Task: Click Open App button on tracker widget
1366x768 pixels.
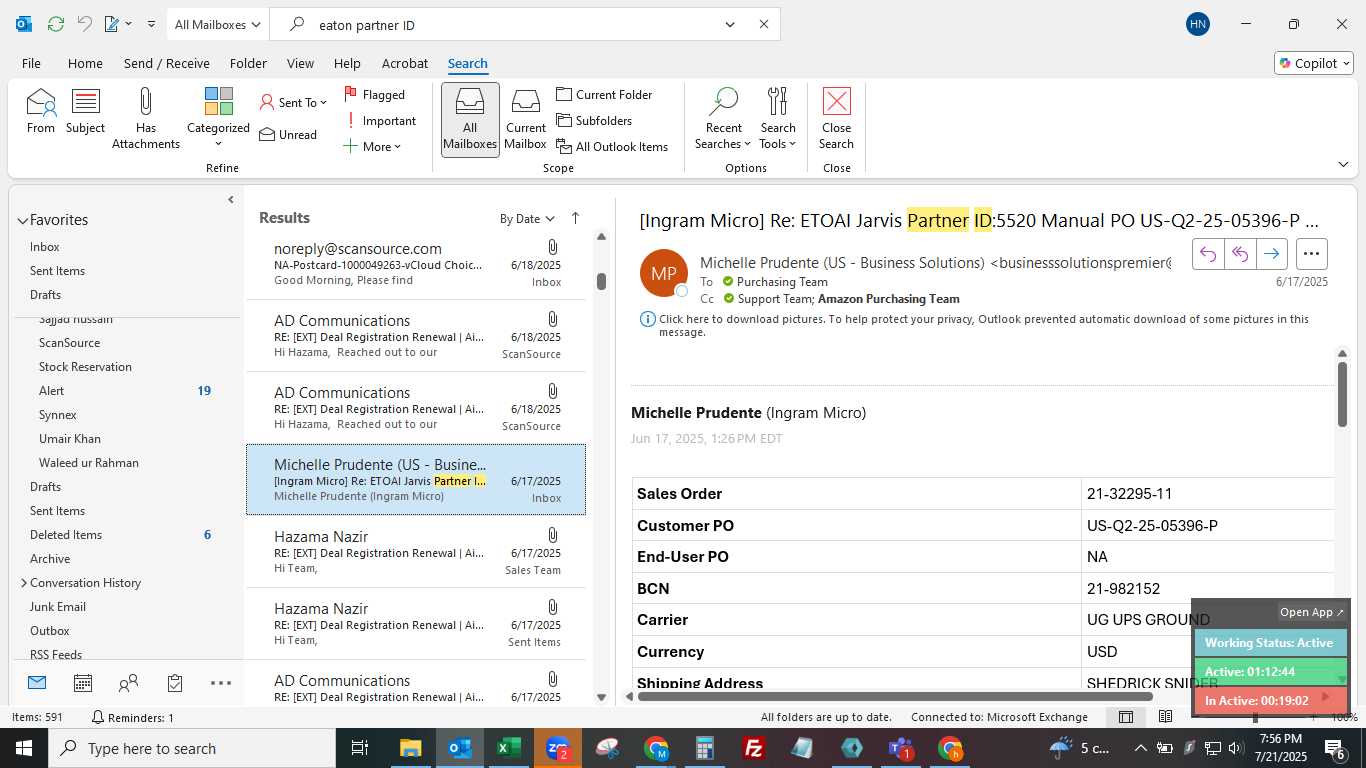Action: 1312,612
